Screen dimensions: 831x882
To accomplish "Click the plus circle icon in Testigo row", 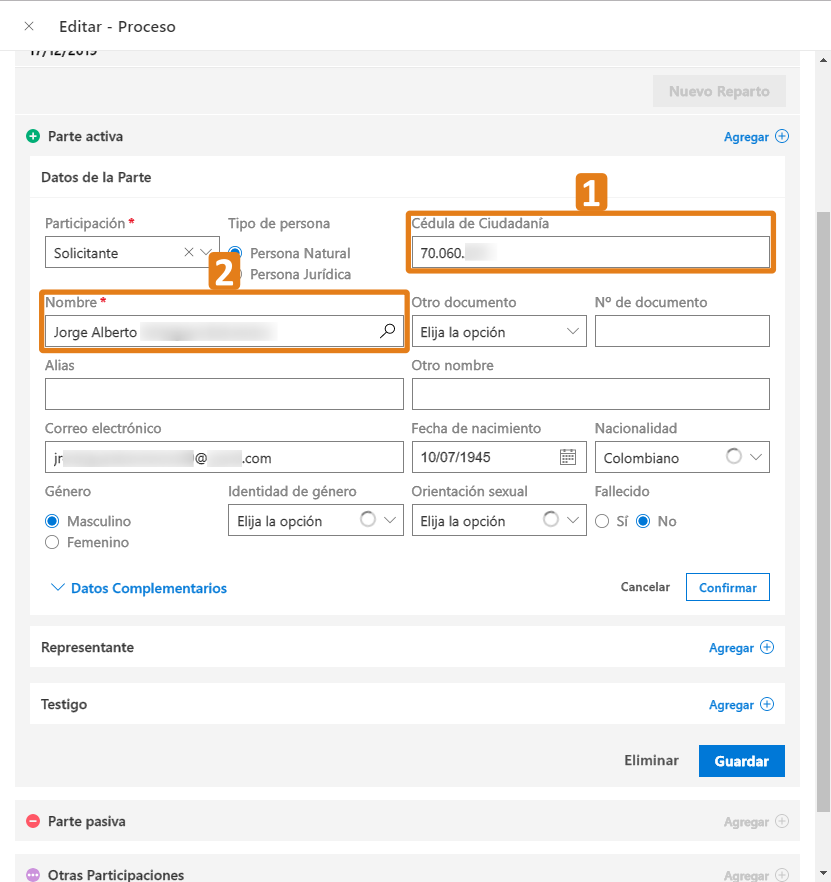I will point(767,704).
